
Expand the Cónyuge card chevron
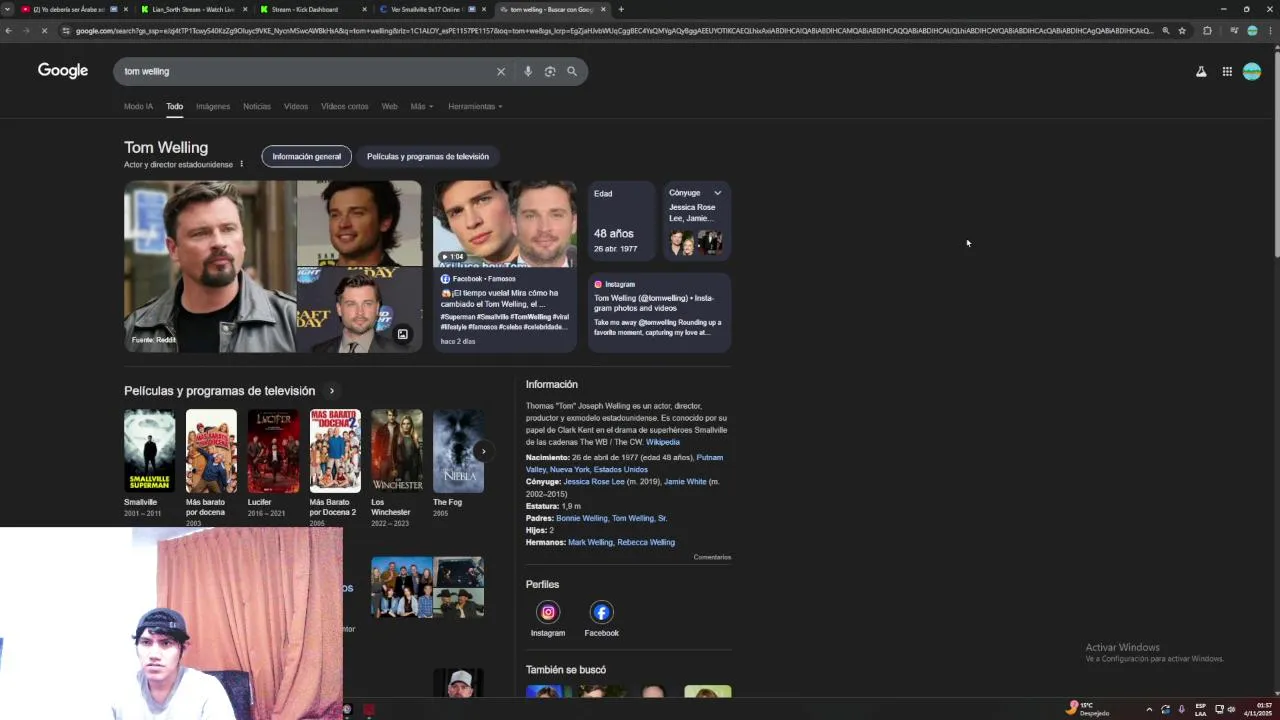tap(717, 193)
